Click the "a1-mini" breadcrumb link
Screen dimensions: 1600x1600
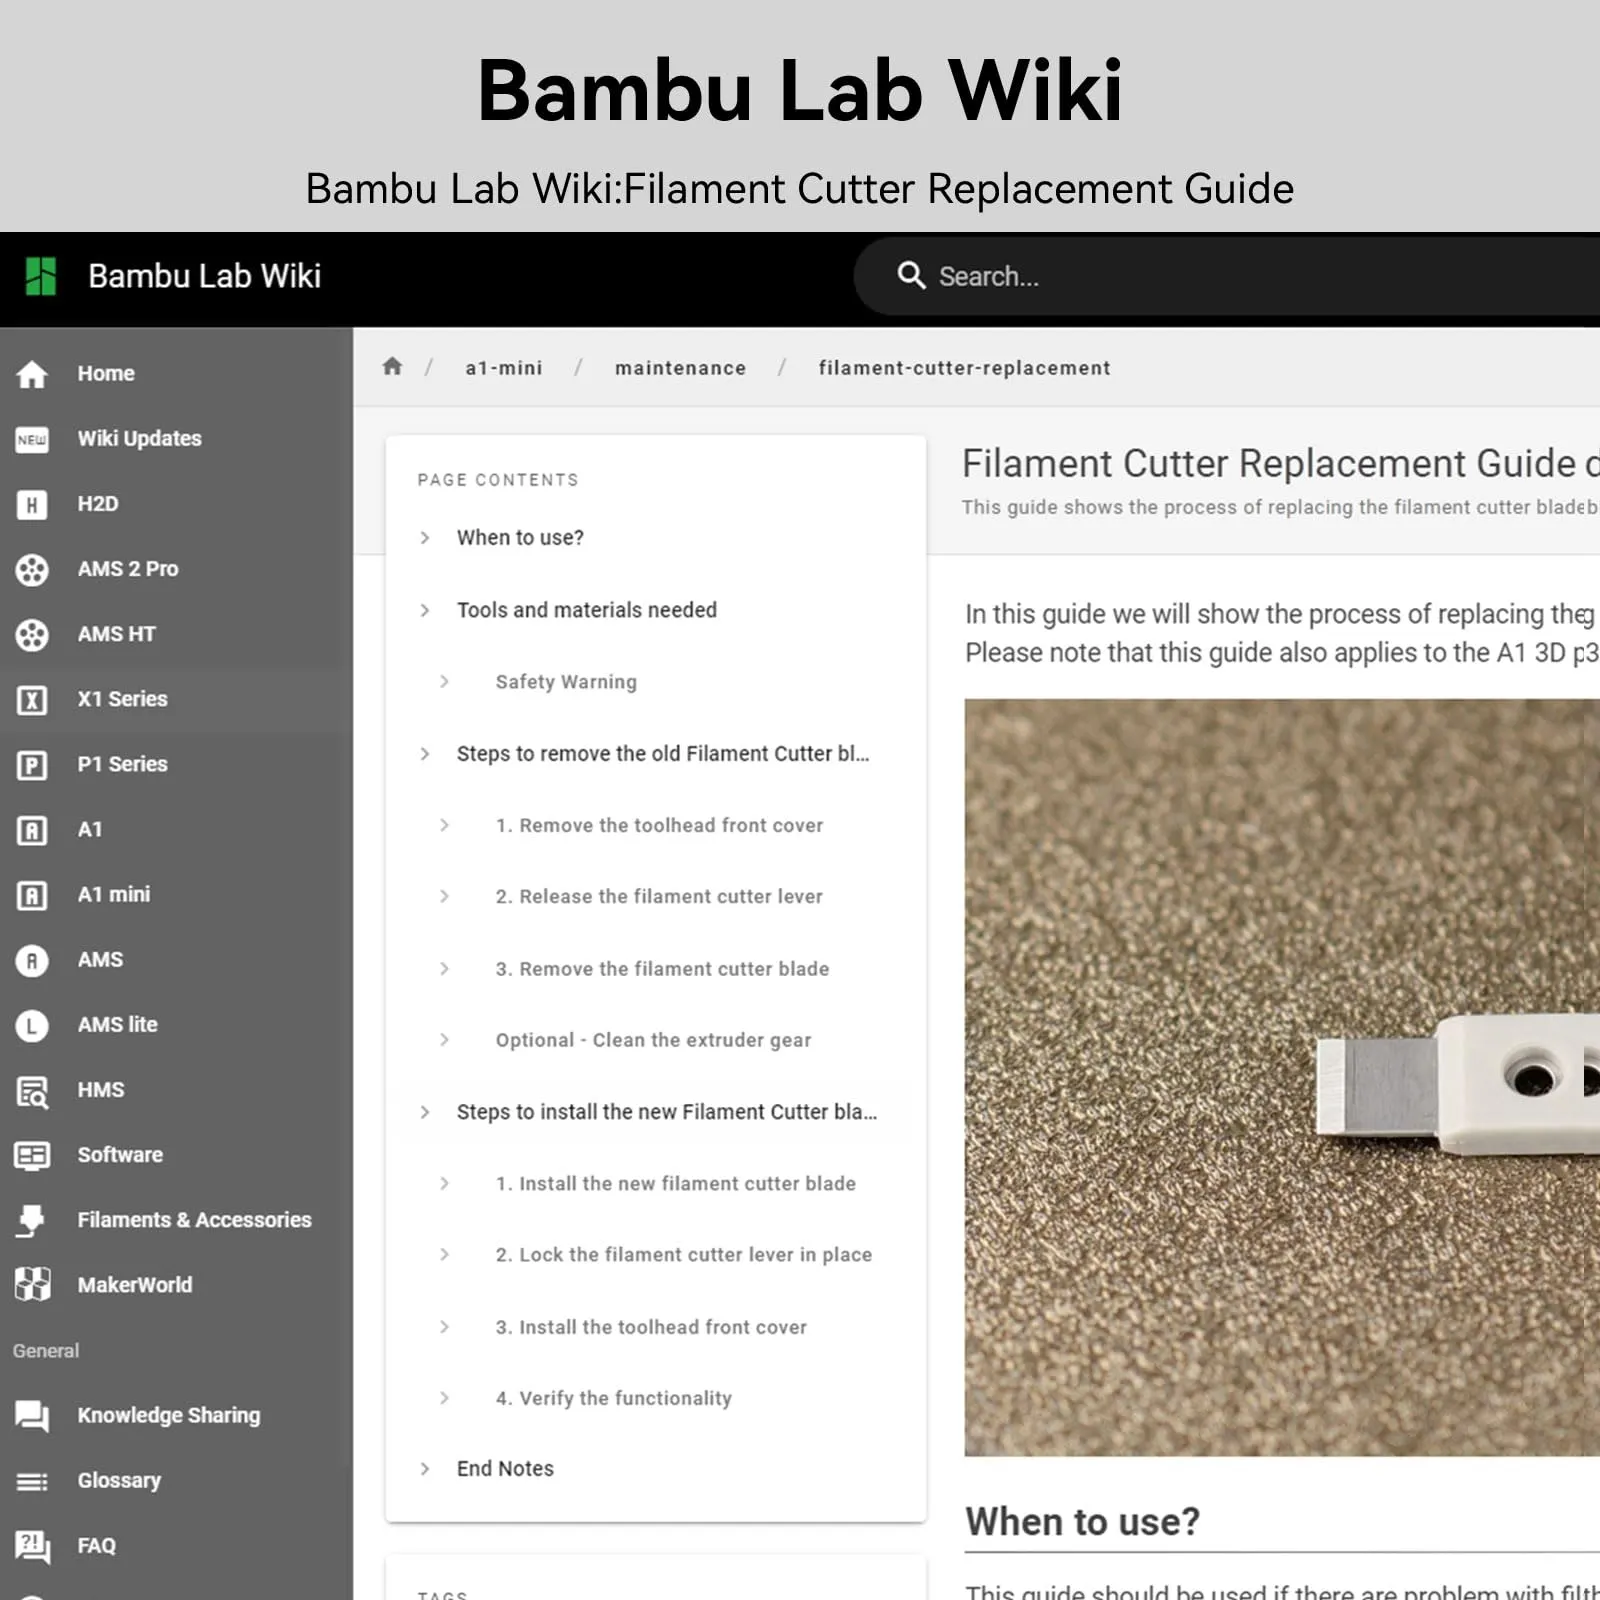click(503, 368)
